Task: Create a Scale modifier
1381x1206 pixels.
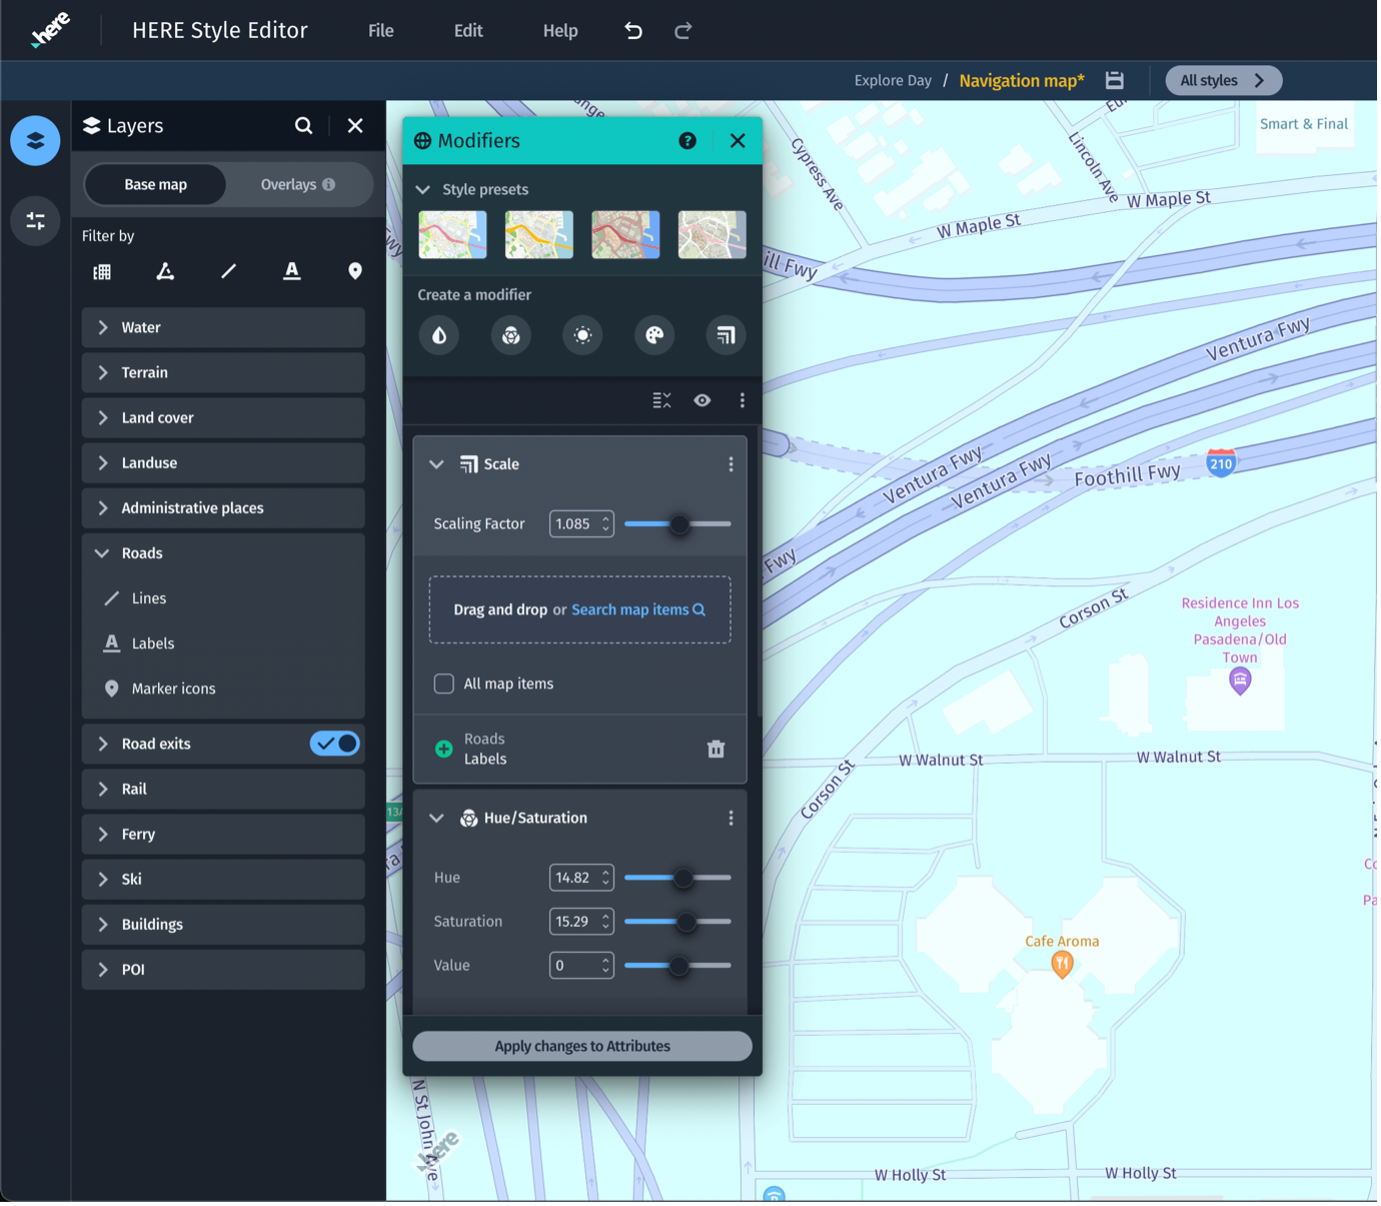Action: [726, 336]
